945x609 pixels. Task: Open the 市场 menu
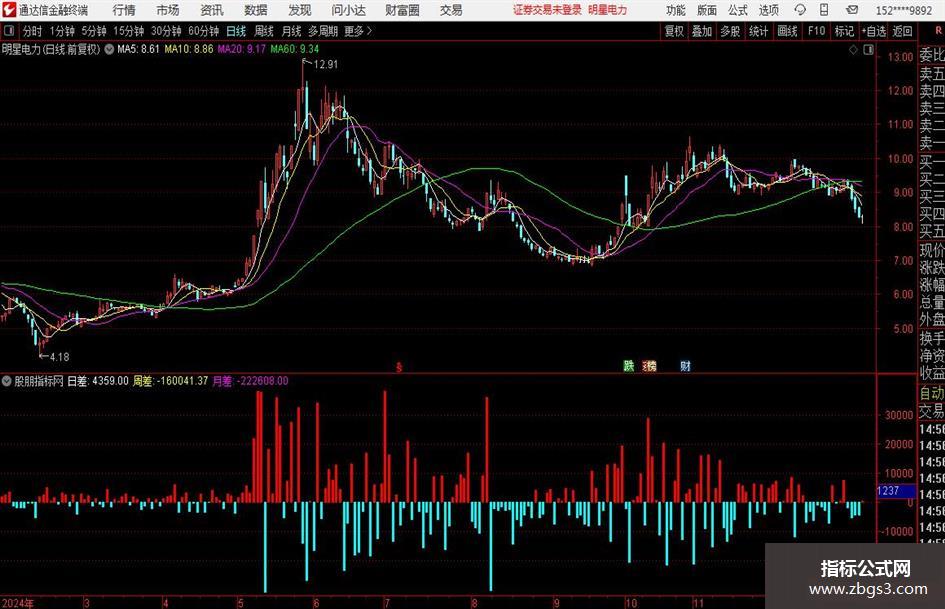coord(168,10)
